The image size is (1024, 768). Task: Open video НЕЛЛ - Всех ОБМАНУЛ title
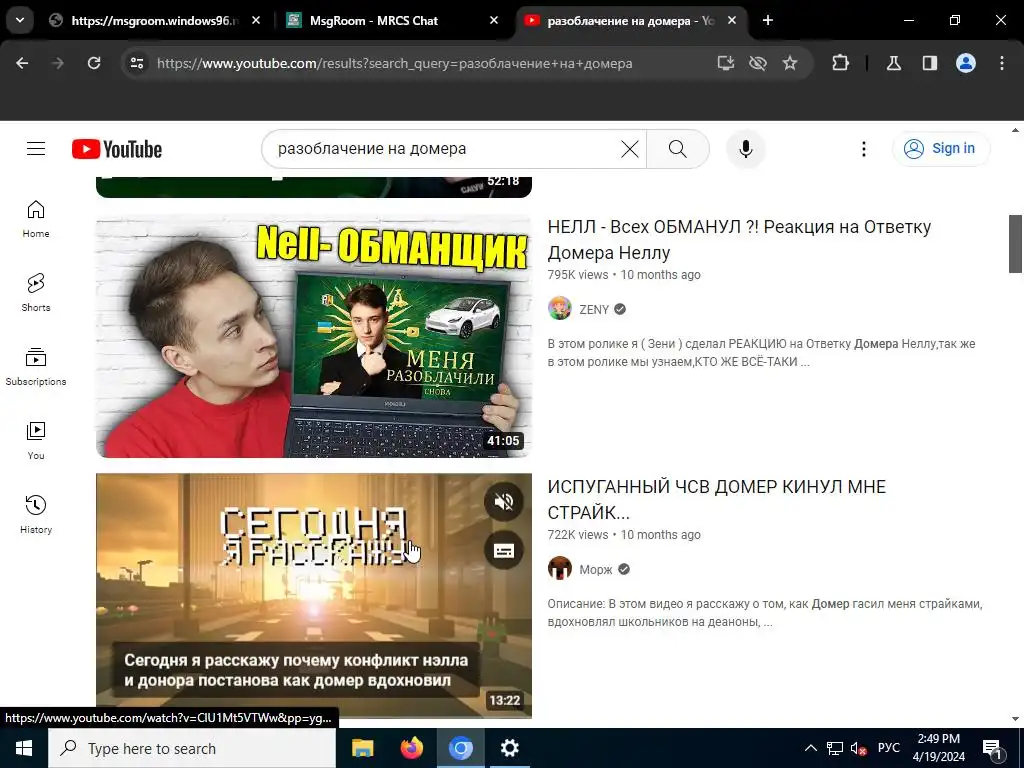coord(739,240)
